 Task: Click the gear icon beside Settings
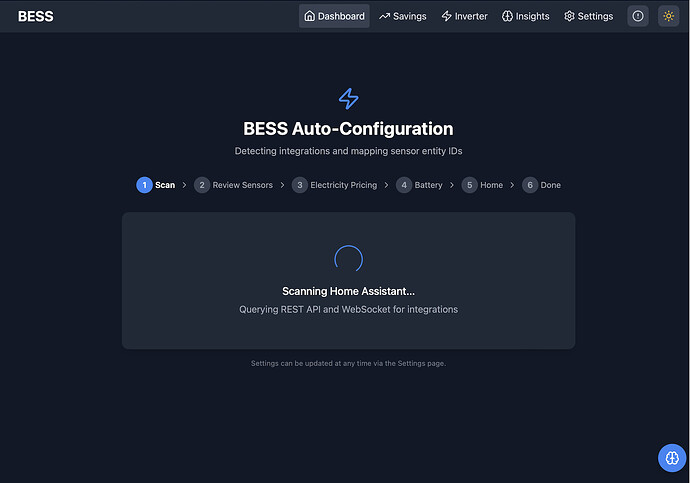569,16
